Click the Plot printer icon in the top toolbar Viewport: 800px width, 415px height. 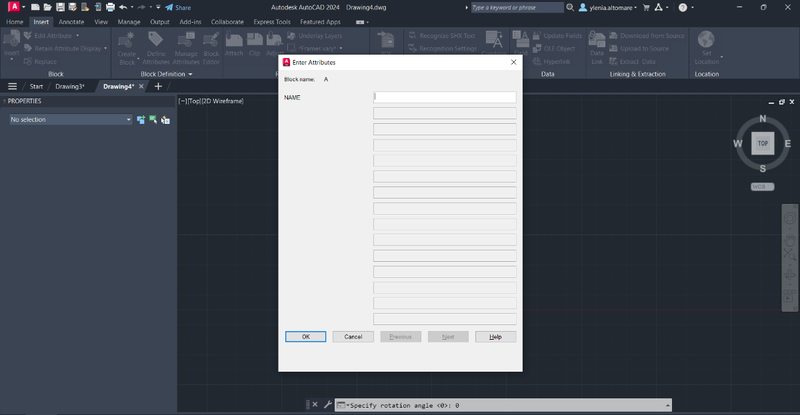coord(110,7)
